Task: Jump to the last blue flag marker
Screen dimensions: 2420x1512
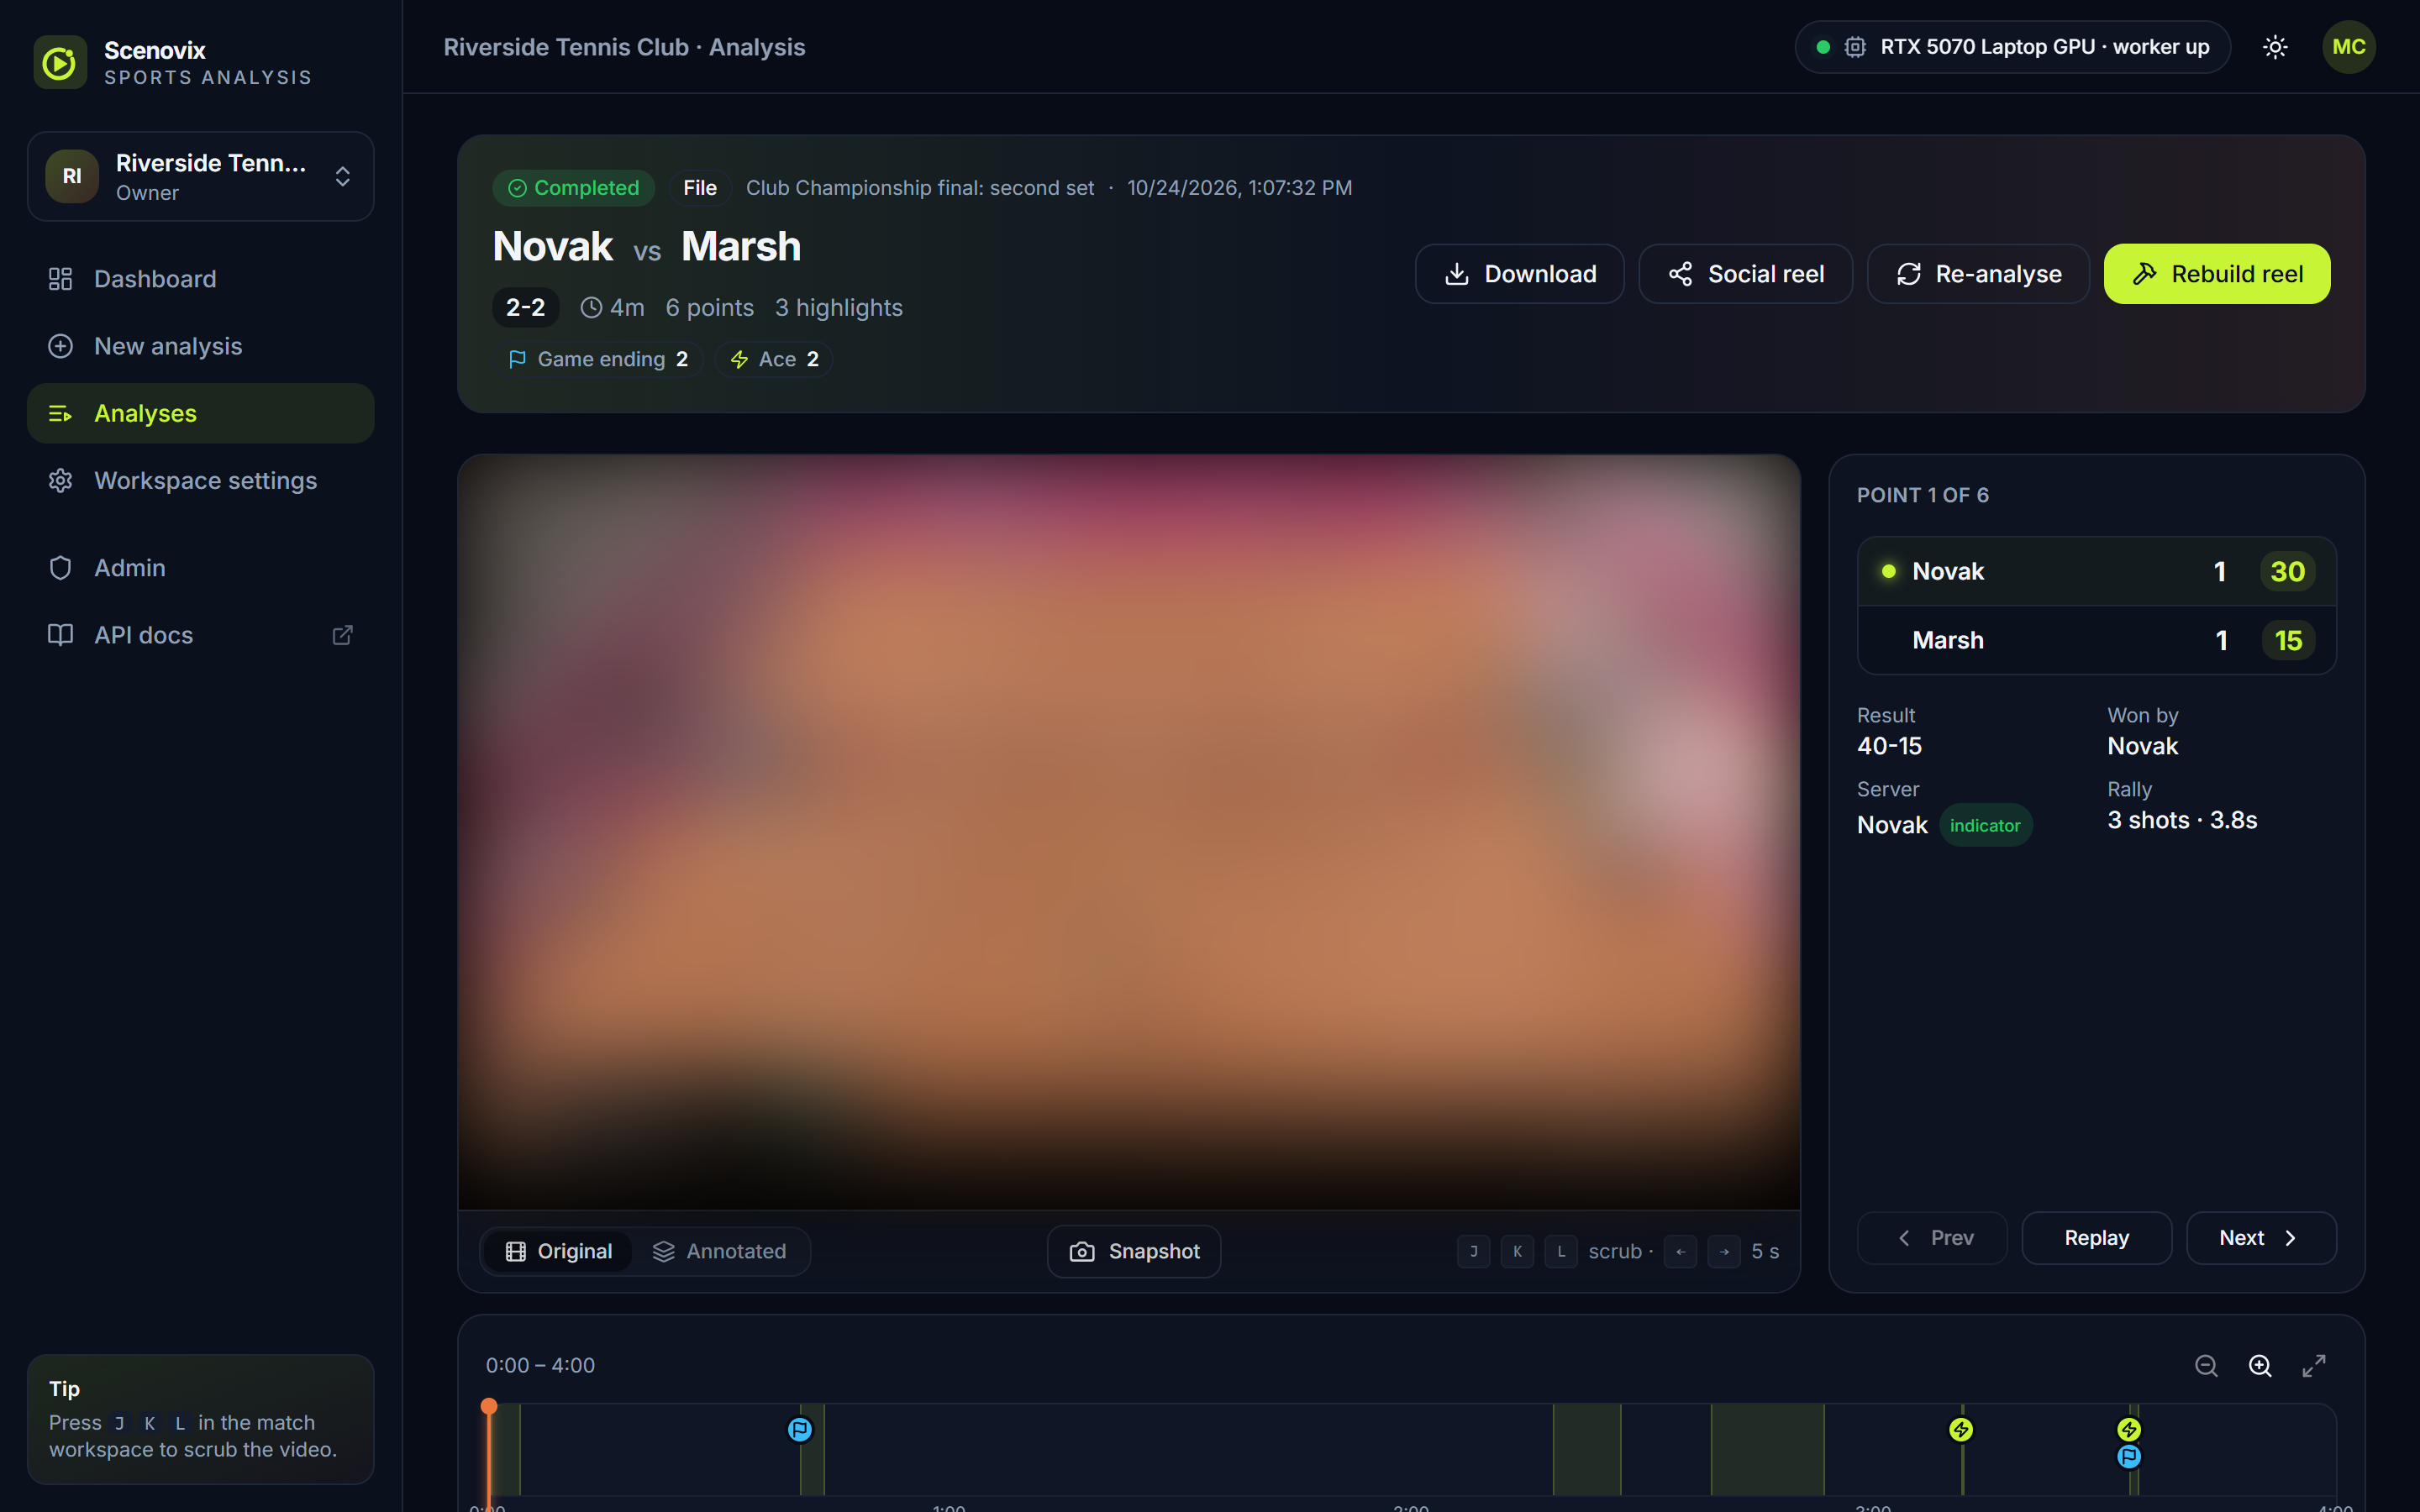Action: coord(2129,1457)
